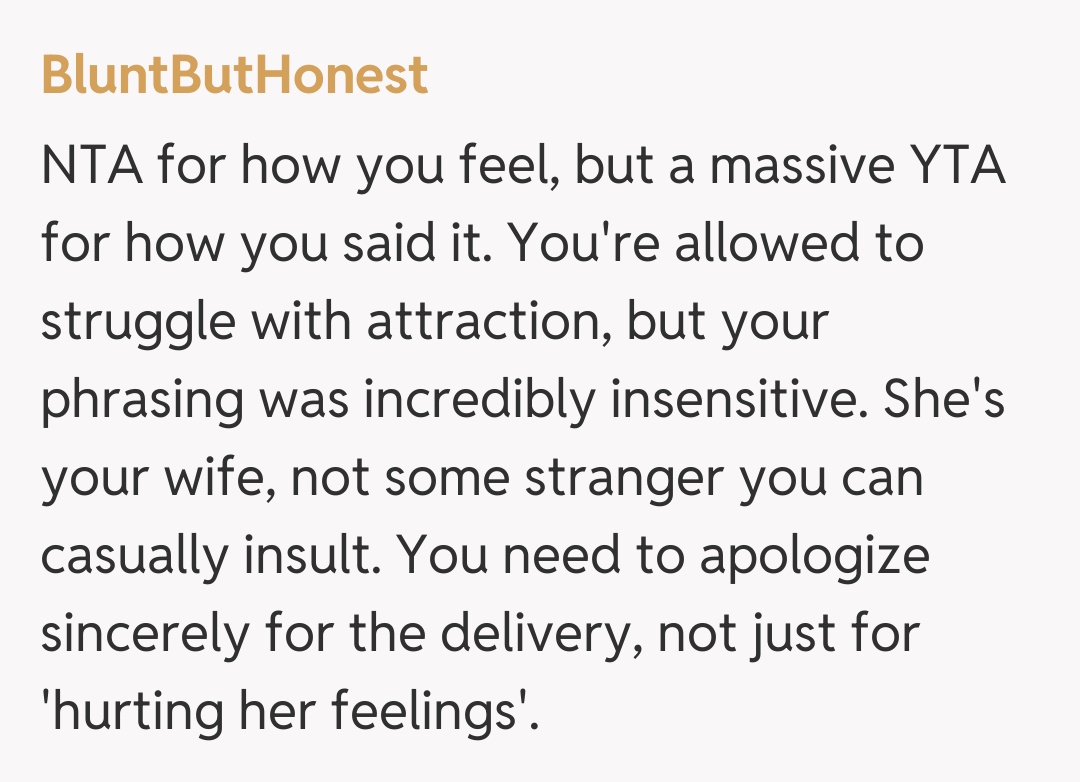Image resolution: width=1080 pixels, height=782 pixels.
Task: Click the word 'apologize' in the comment
Action: [x=813, y=555]
